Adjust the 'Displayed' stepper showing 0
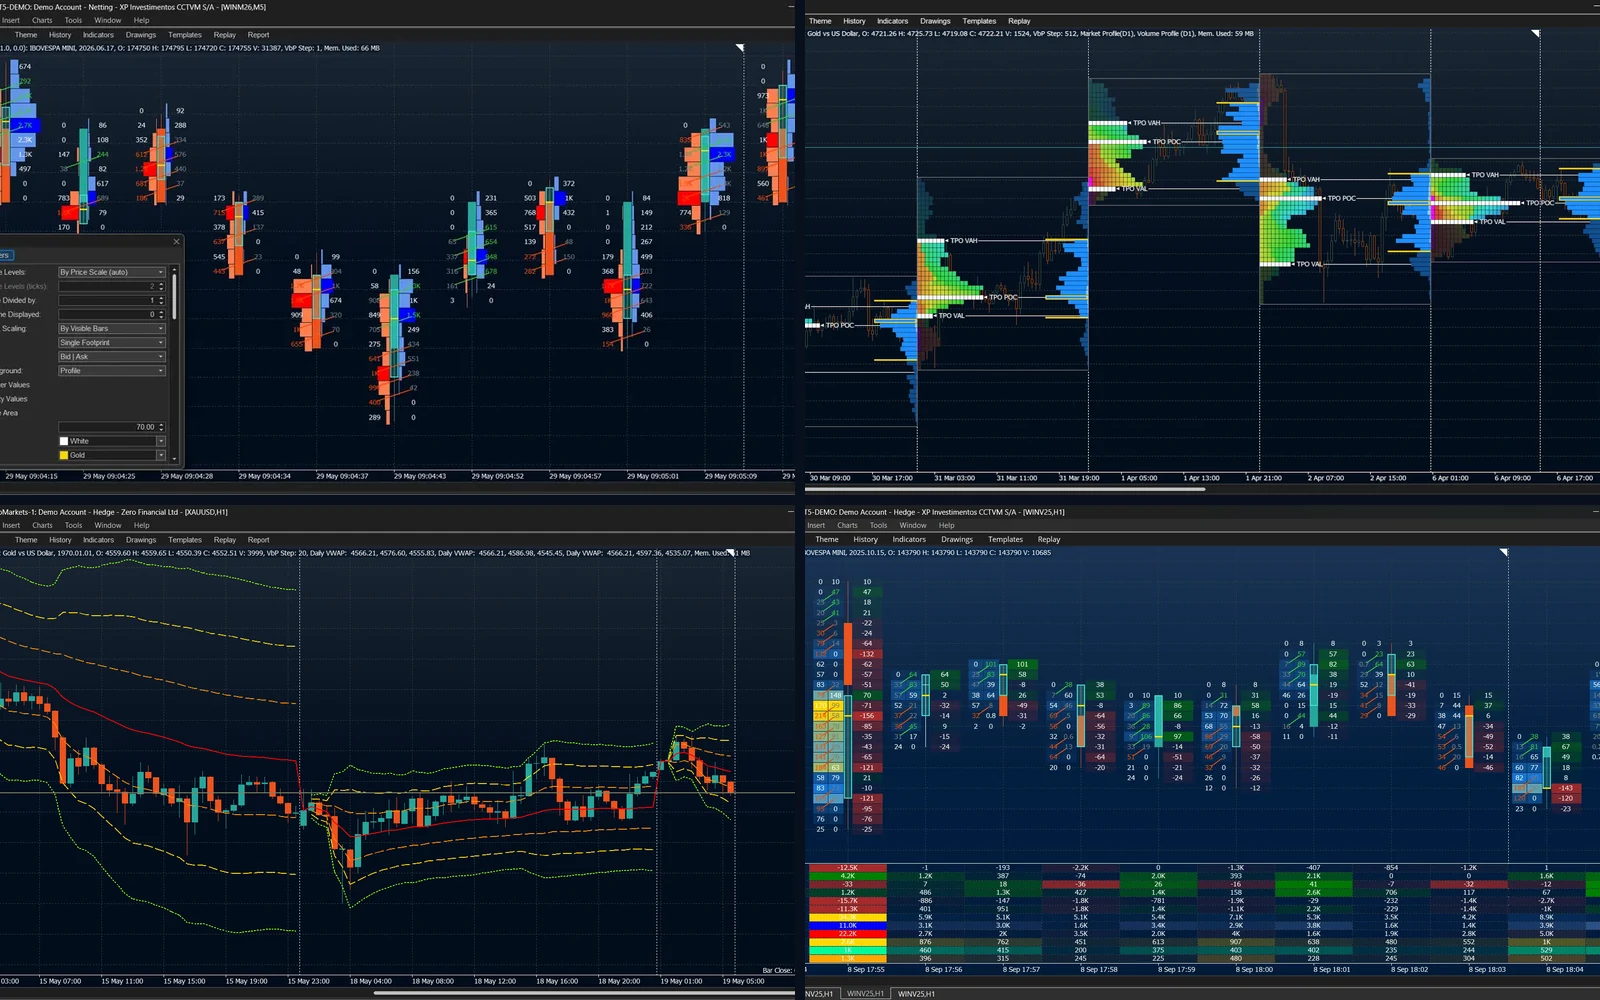 pos(161,314)
